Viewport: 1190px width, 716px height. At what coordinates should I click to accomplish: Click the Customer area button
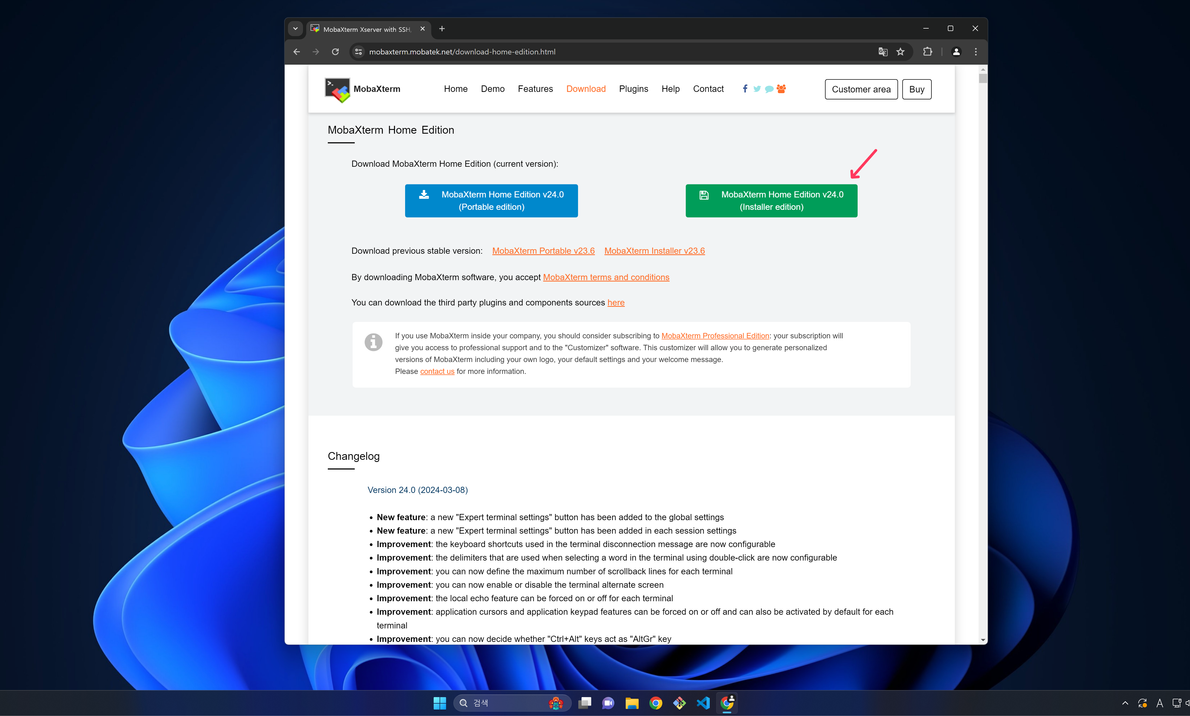(x=861, y=90)
